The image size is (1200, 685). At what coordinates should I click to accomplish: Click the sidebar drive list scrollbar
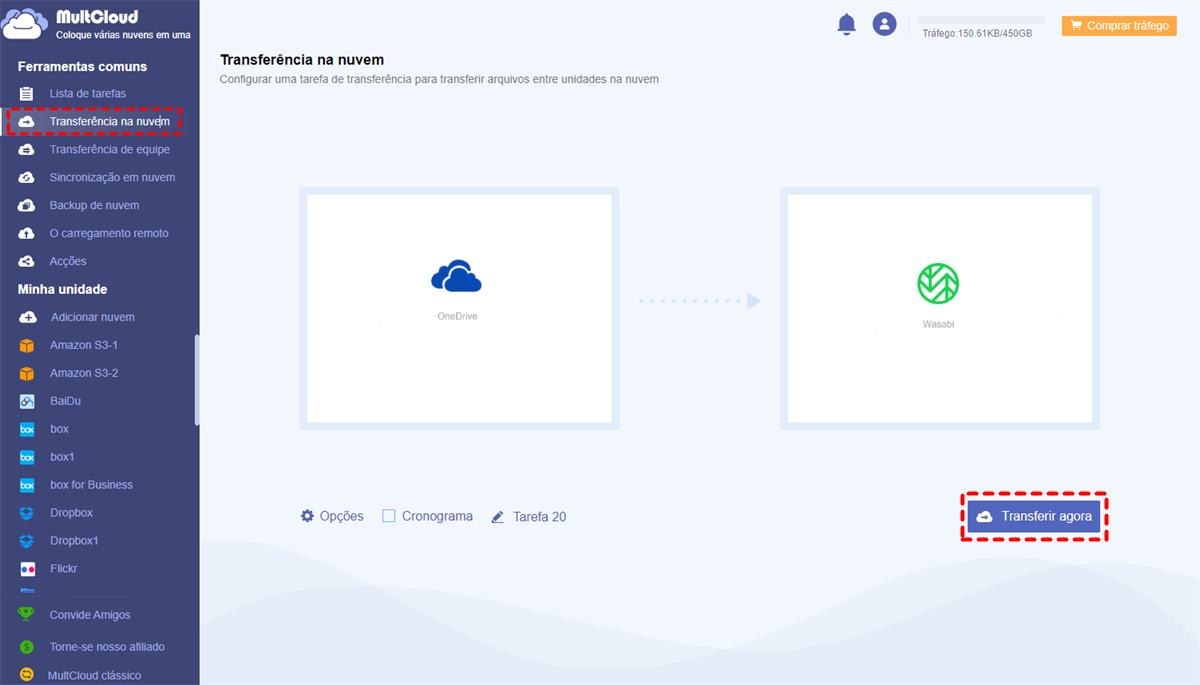pos(197,379)
